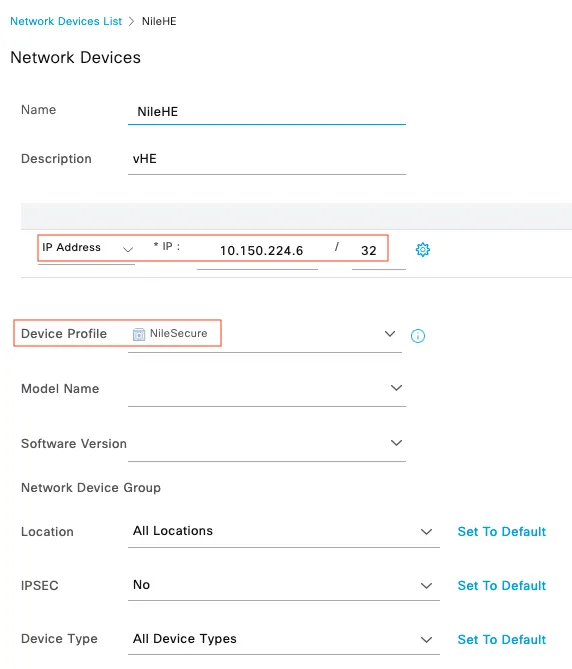Viewport: 572px width, 669px height.
Task: Open the IP Address type dropdown
Action: (86, 249)
